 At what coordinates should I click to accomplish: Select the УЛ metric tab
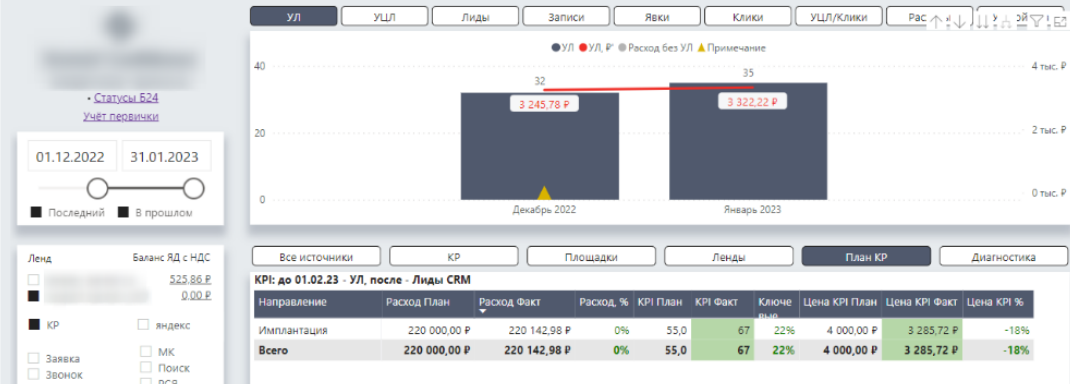pos(293,16)
